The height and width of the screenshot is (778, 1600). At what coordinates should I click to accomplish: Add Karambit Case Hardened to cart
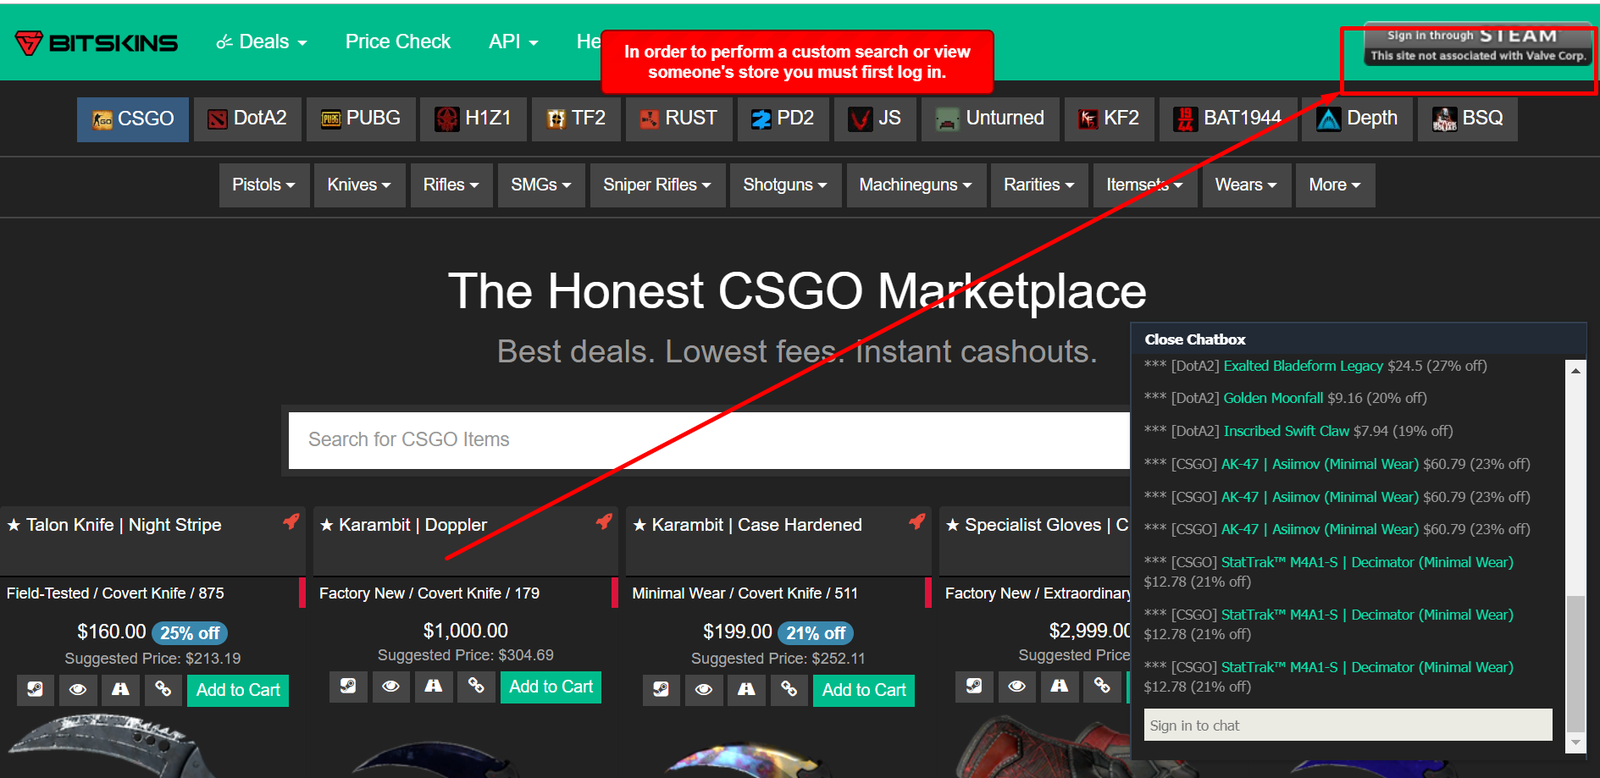click(x=864, y=690)
